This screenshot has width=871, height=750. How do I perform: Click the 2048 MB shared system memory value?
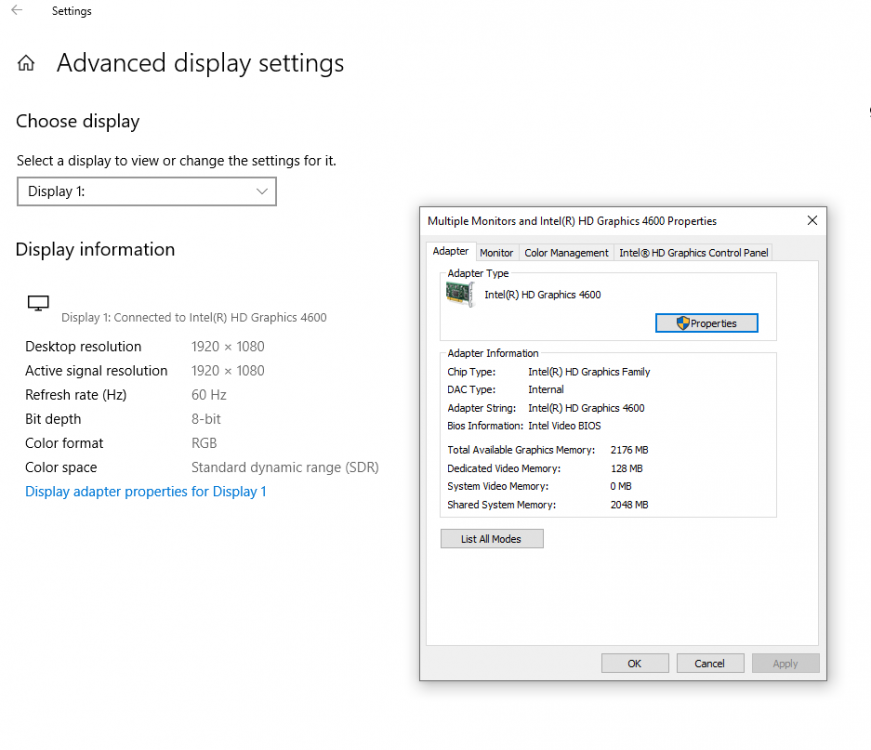click(629, 504)
